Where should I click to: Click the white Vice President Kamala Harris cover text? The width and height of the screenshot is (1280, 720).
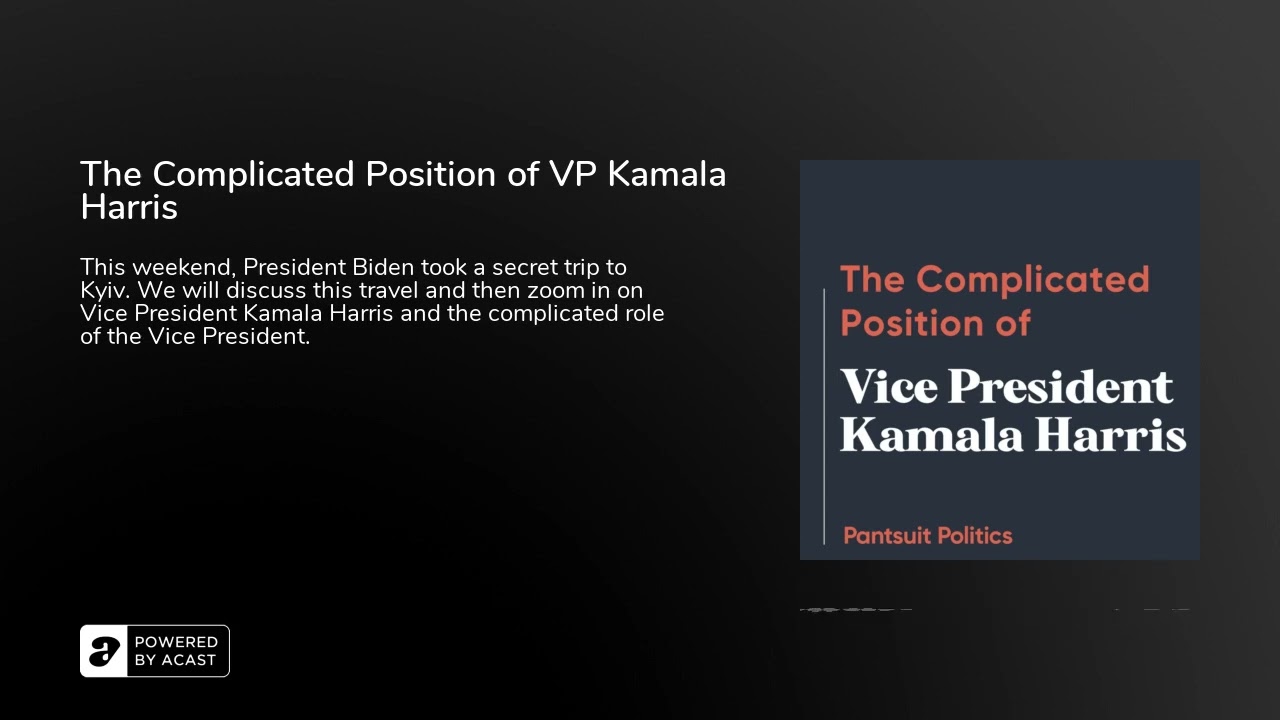[x=1012, y=411]
